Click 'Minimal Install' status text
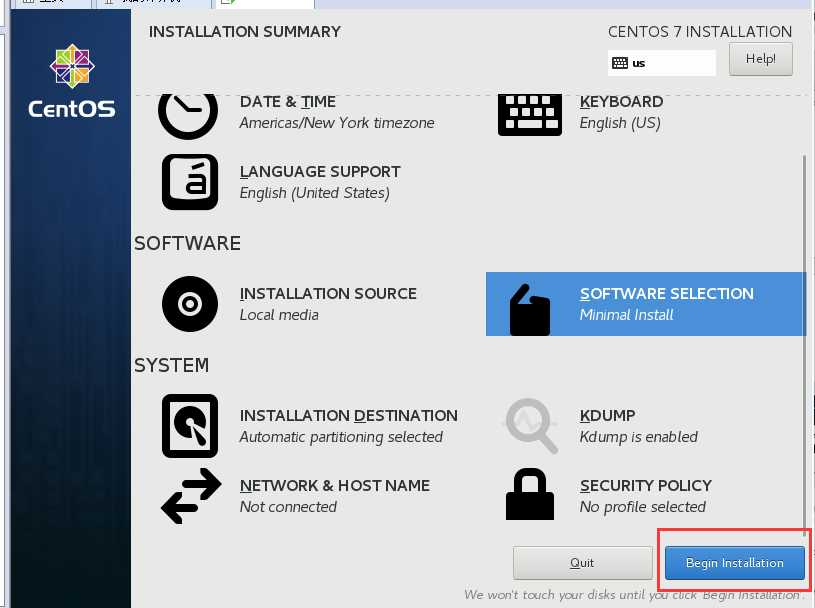 click(626, 315)
